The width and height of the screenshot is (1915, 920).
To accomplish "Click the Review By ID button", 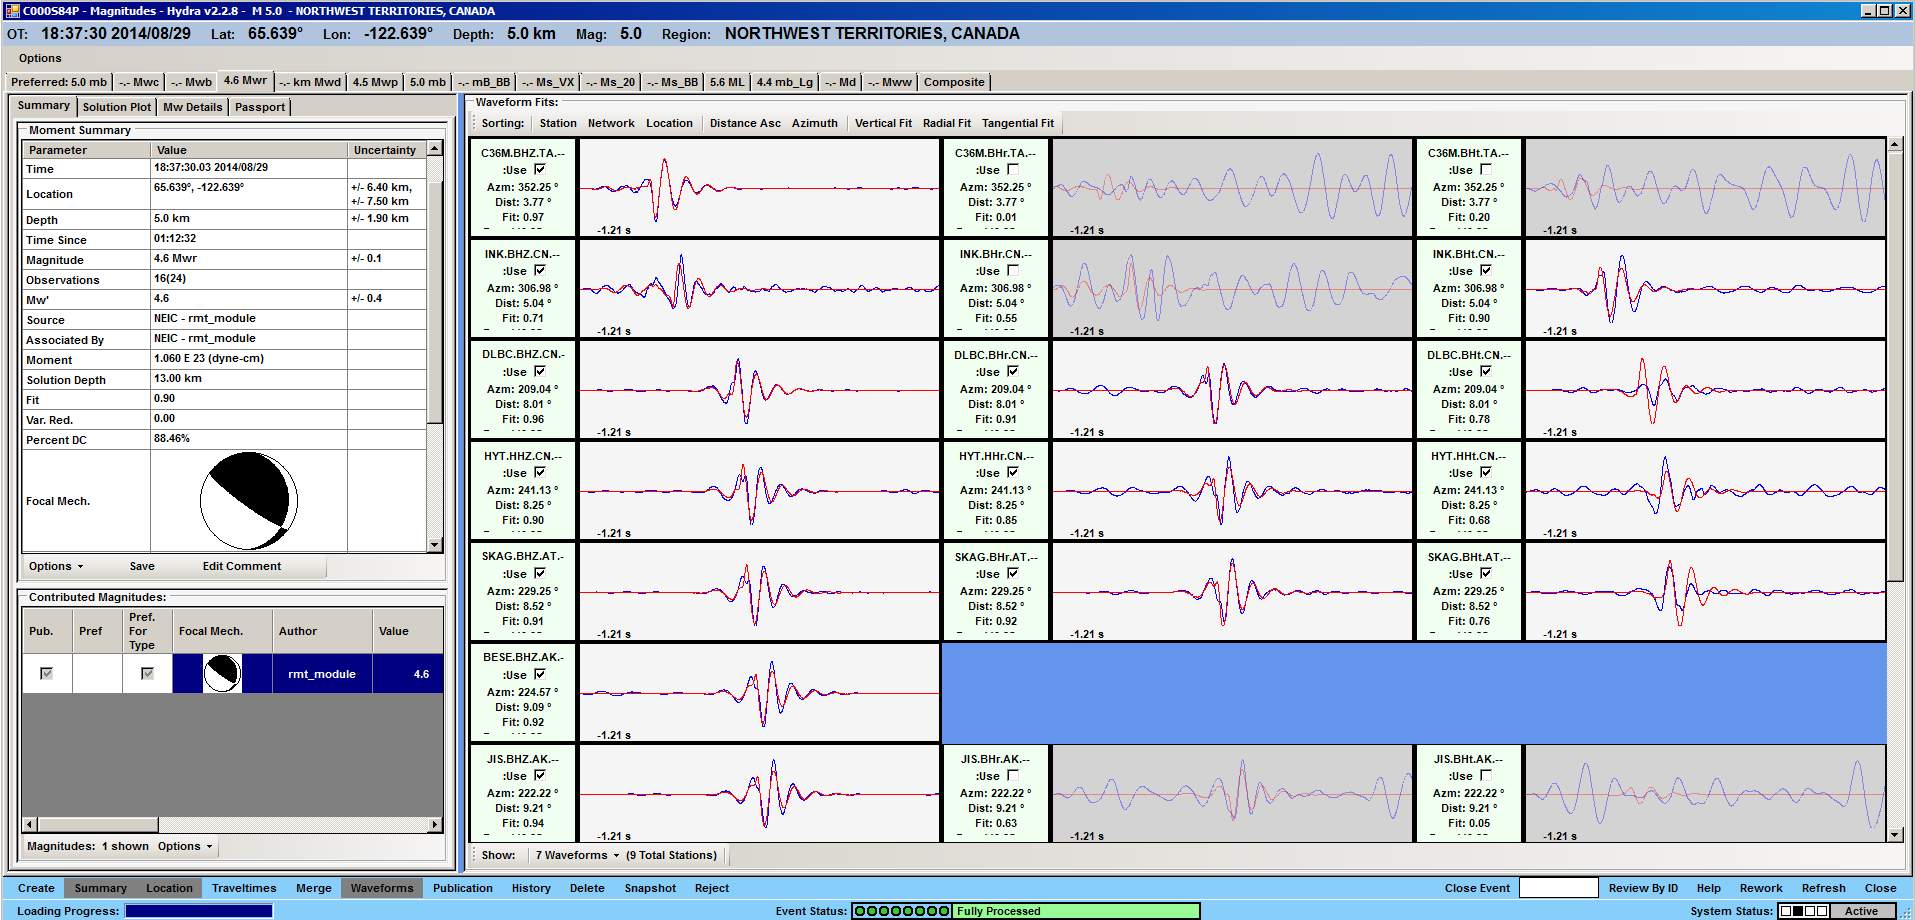I will pyautogui.click(x=1643, y=888).
